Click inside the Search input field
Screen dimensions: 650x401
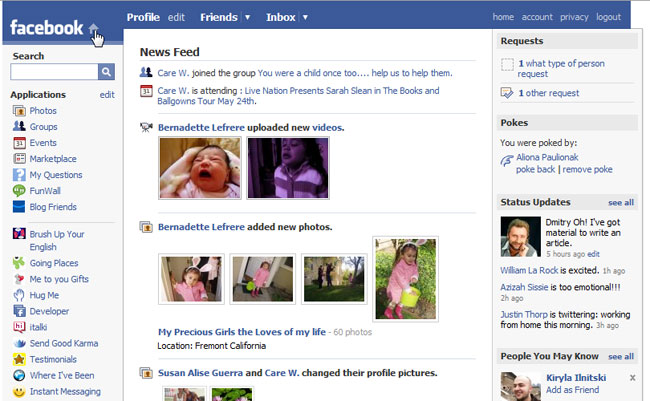coord(54,72)
